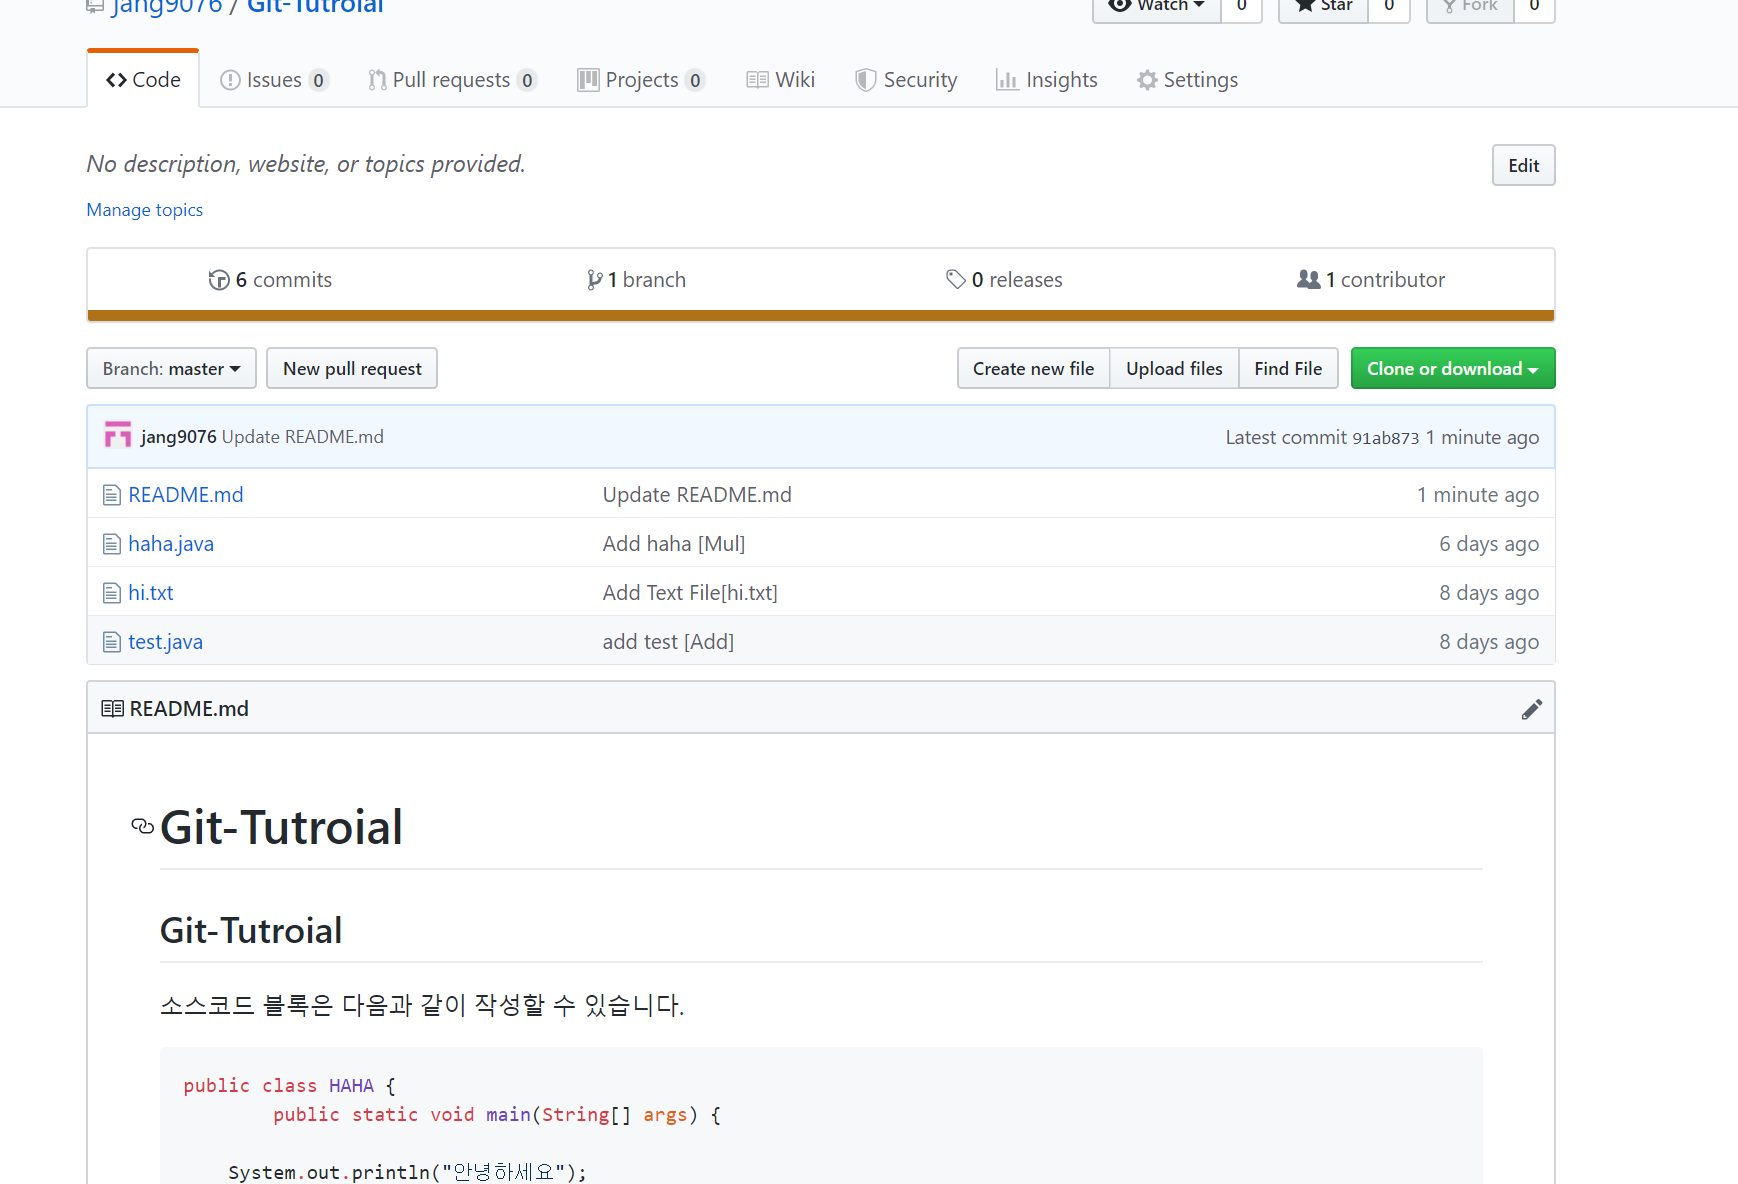Switch to Pull requests tab

453,80
